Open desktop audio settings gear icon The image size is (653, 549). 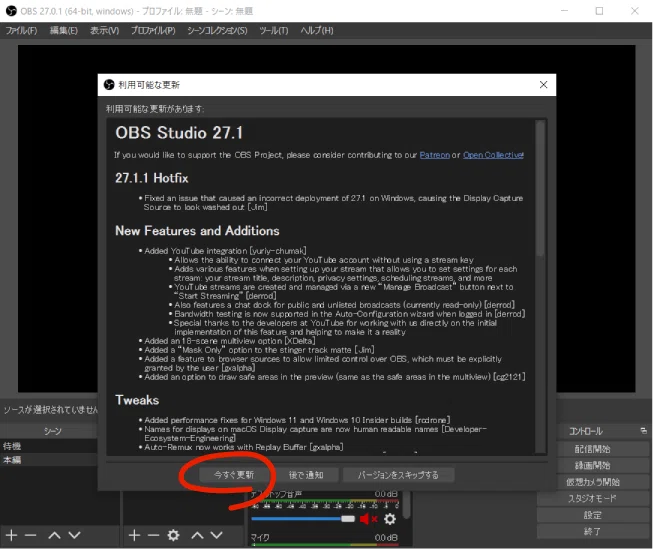(x=390, y=519)
